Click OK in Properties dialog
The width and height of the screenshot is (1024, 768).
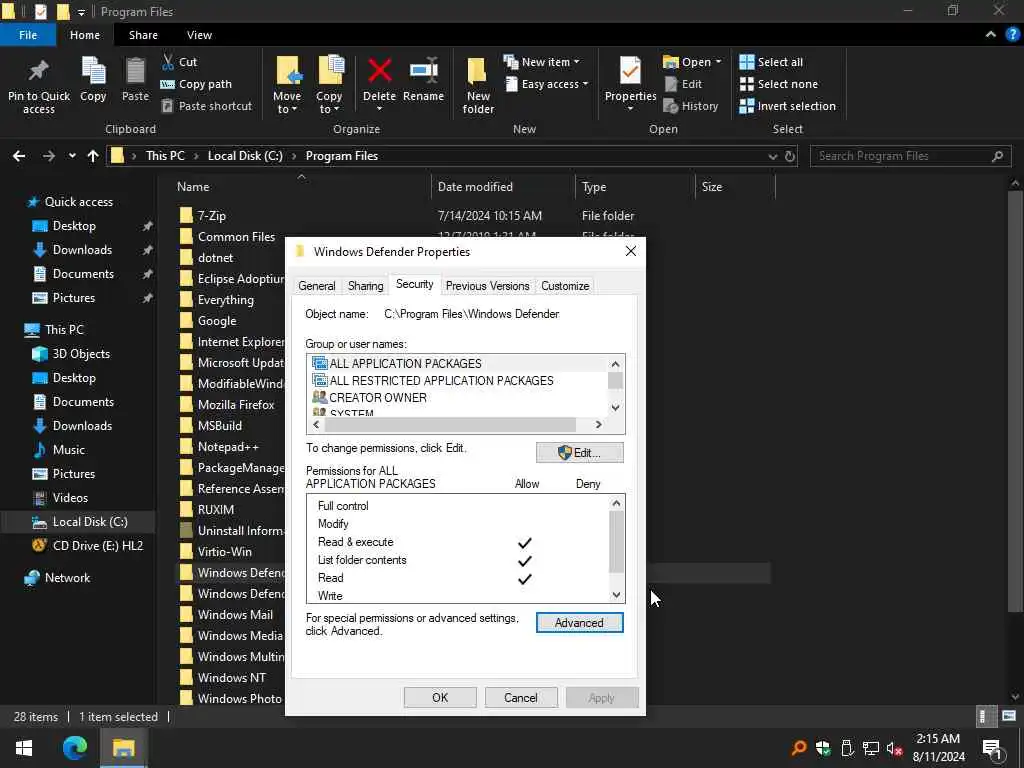440,697
